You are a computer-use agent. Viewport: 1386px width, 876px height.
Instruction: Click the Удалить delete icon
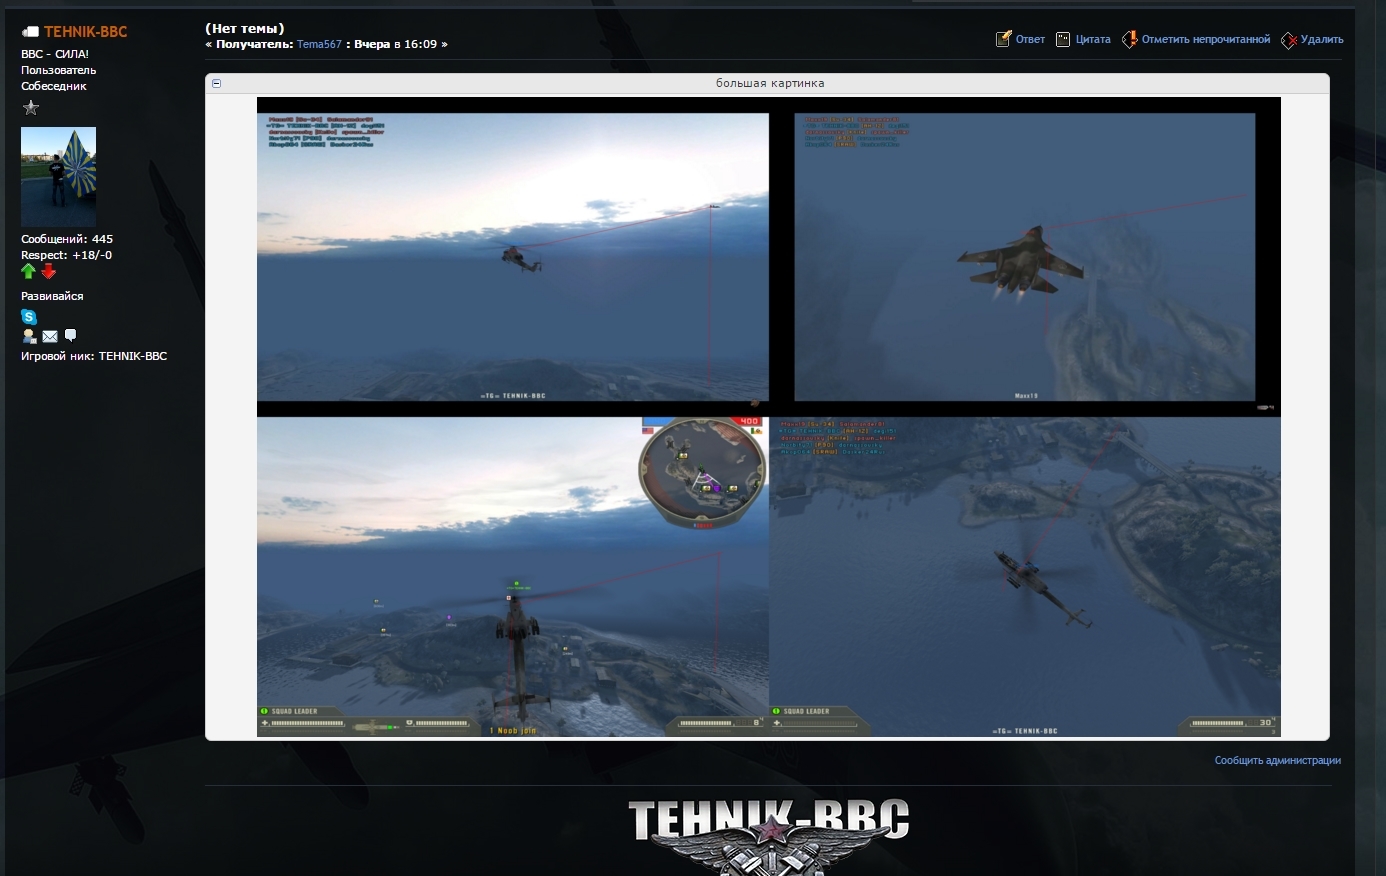[x=1289, y=40]
